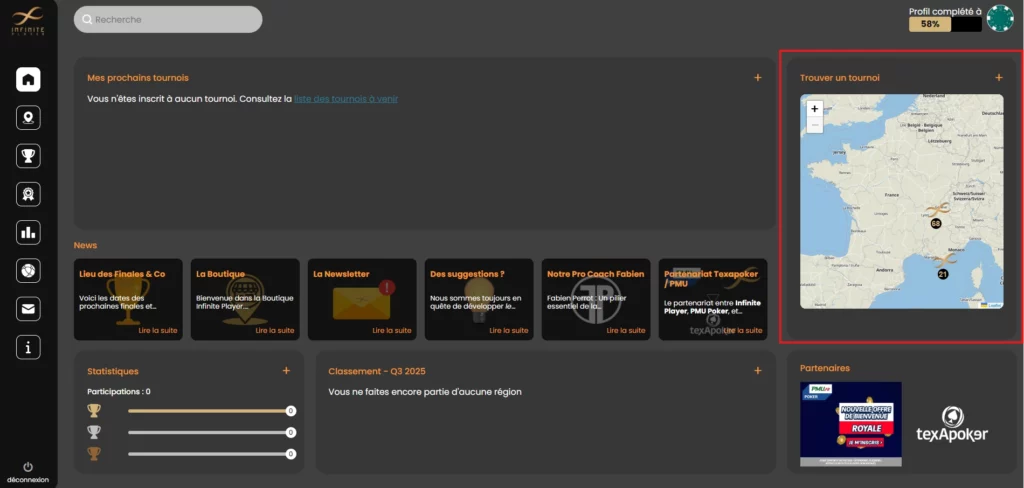Click the map pin location sidebar icon

28,118
